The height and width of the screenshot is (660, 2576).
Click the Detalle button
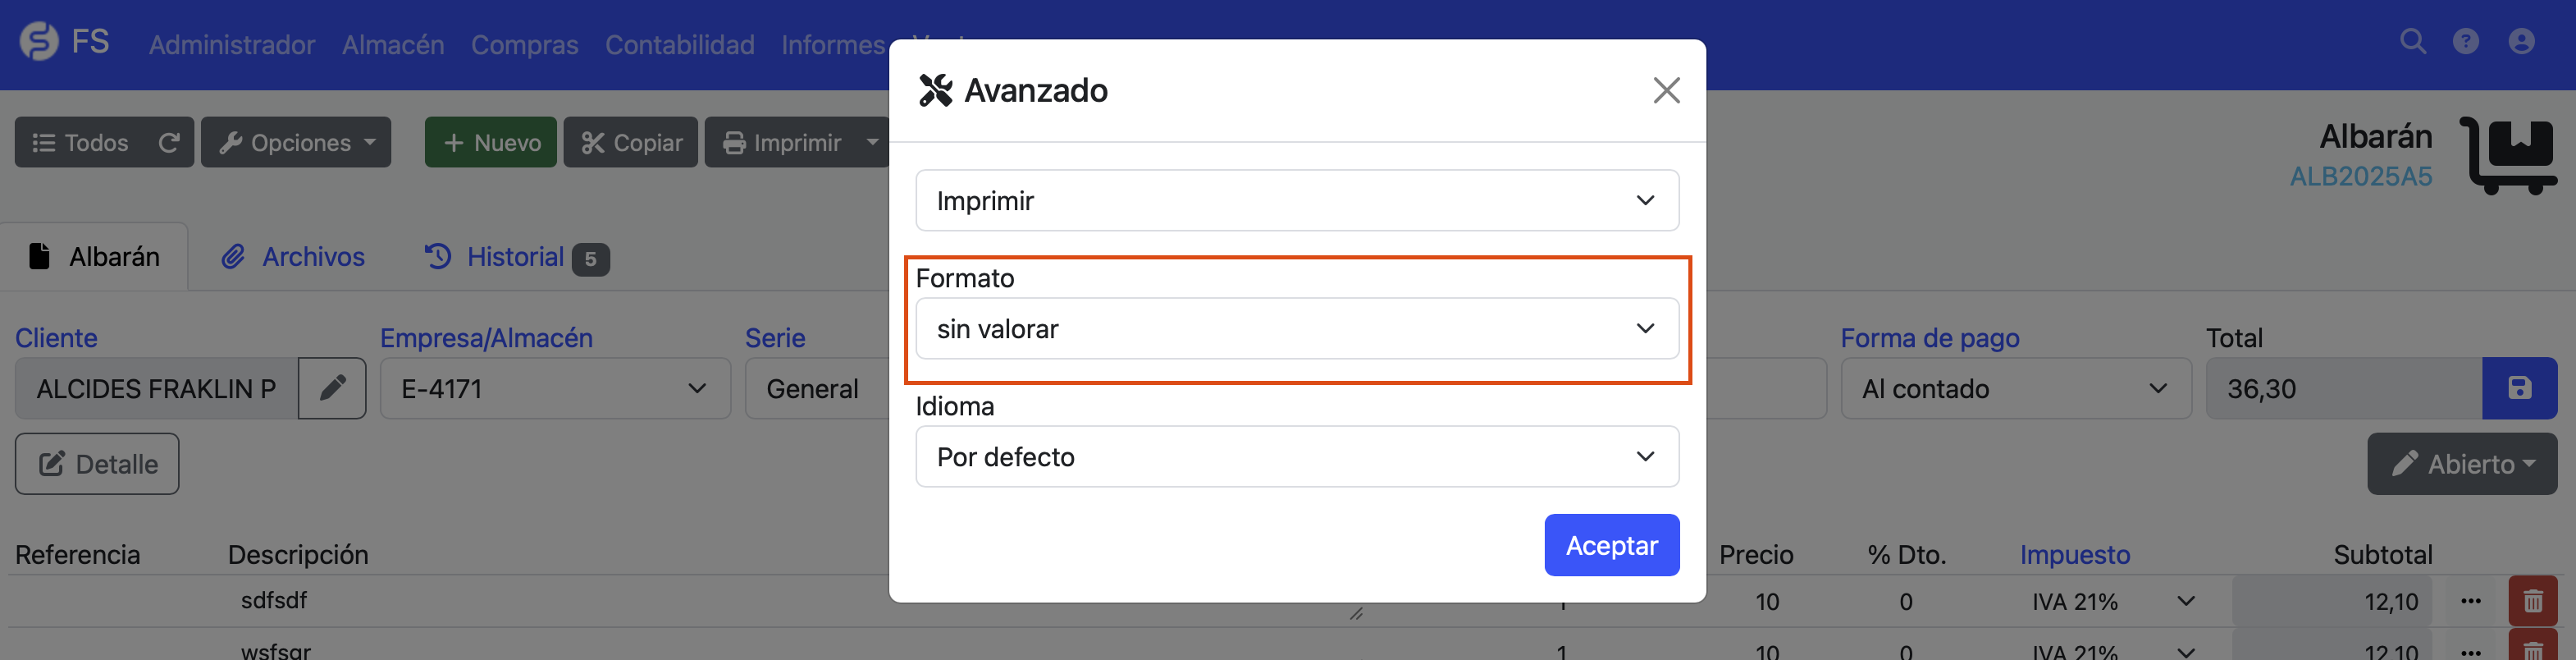(x=96, y=463)
